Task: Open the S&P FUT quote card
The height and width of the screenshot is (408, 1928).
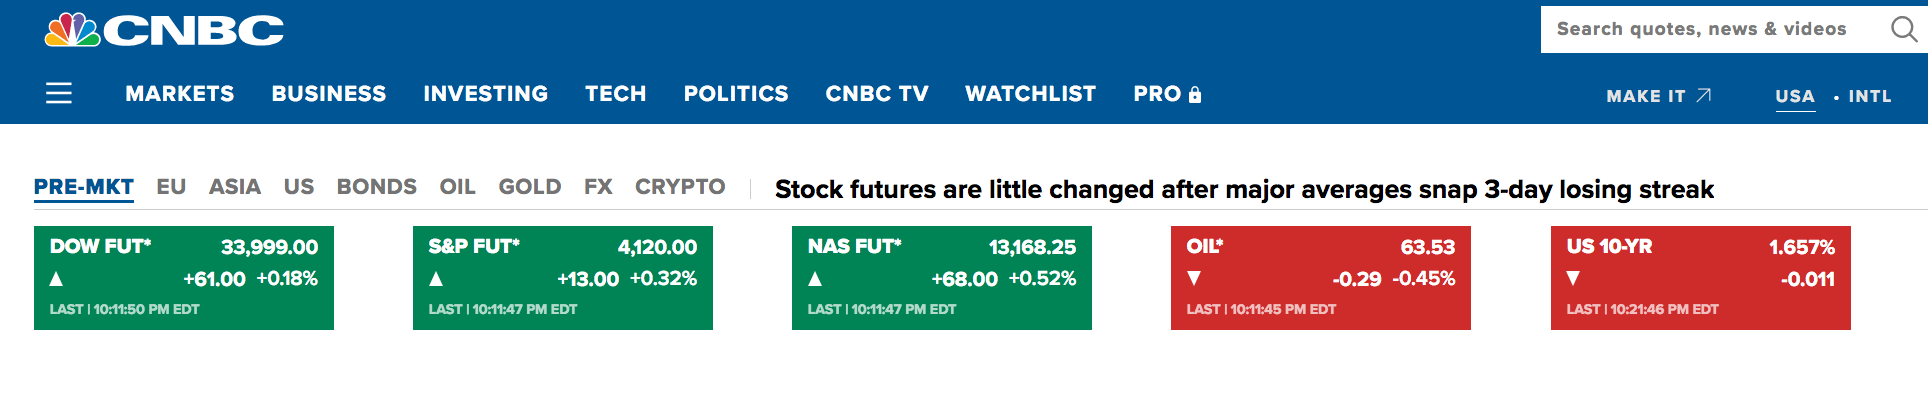Action: point(563,278)
